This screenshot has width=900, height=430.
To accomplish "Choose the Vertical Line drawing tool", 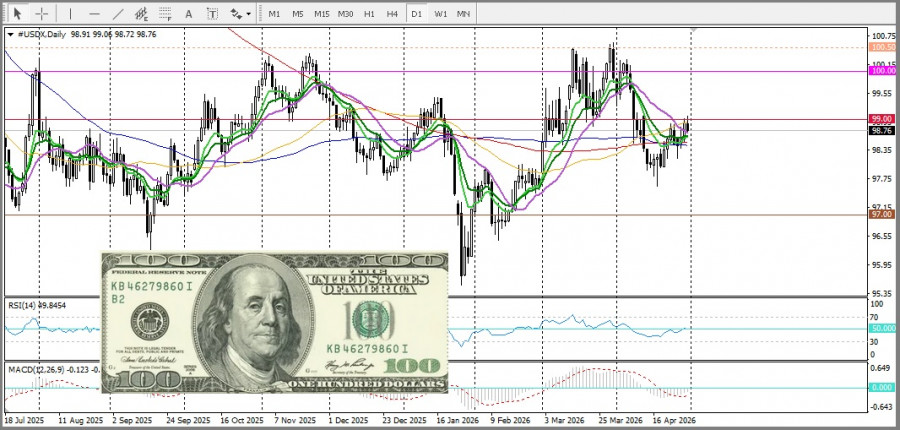I will (x=70, y=13).
